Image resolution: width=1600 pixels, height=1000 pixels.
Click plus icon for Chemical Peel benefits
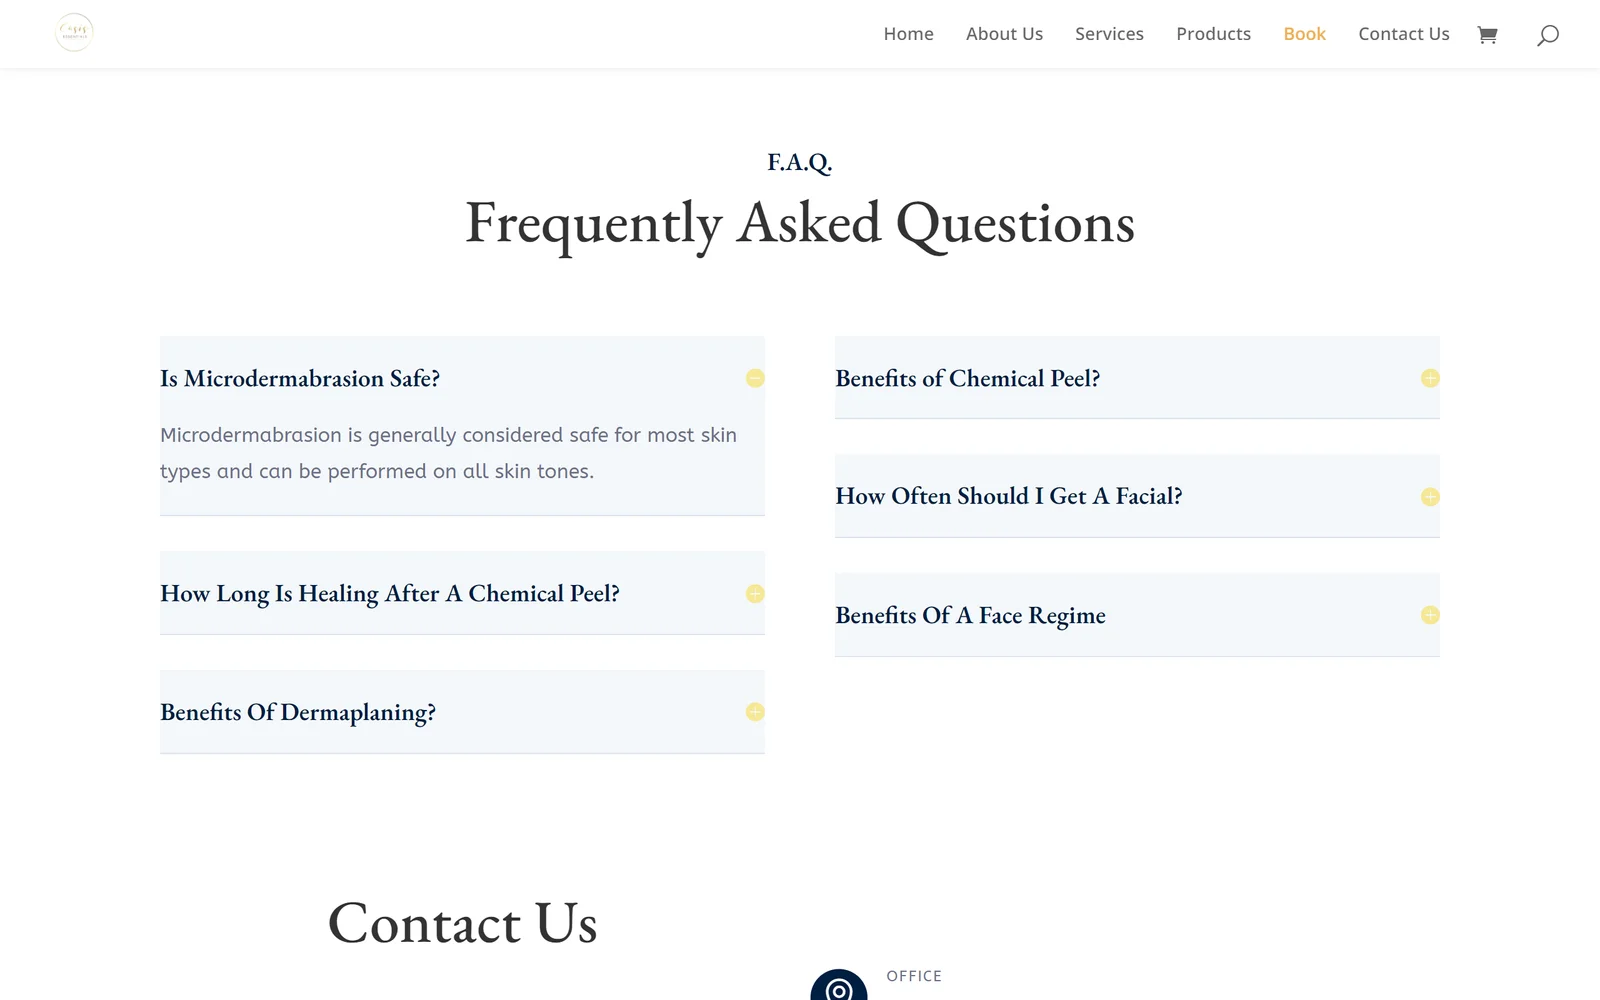point(1430,378)
